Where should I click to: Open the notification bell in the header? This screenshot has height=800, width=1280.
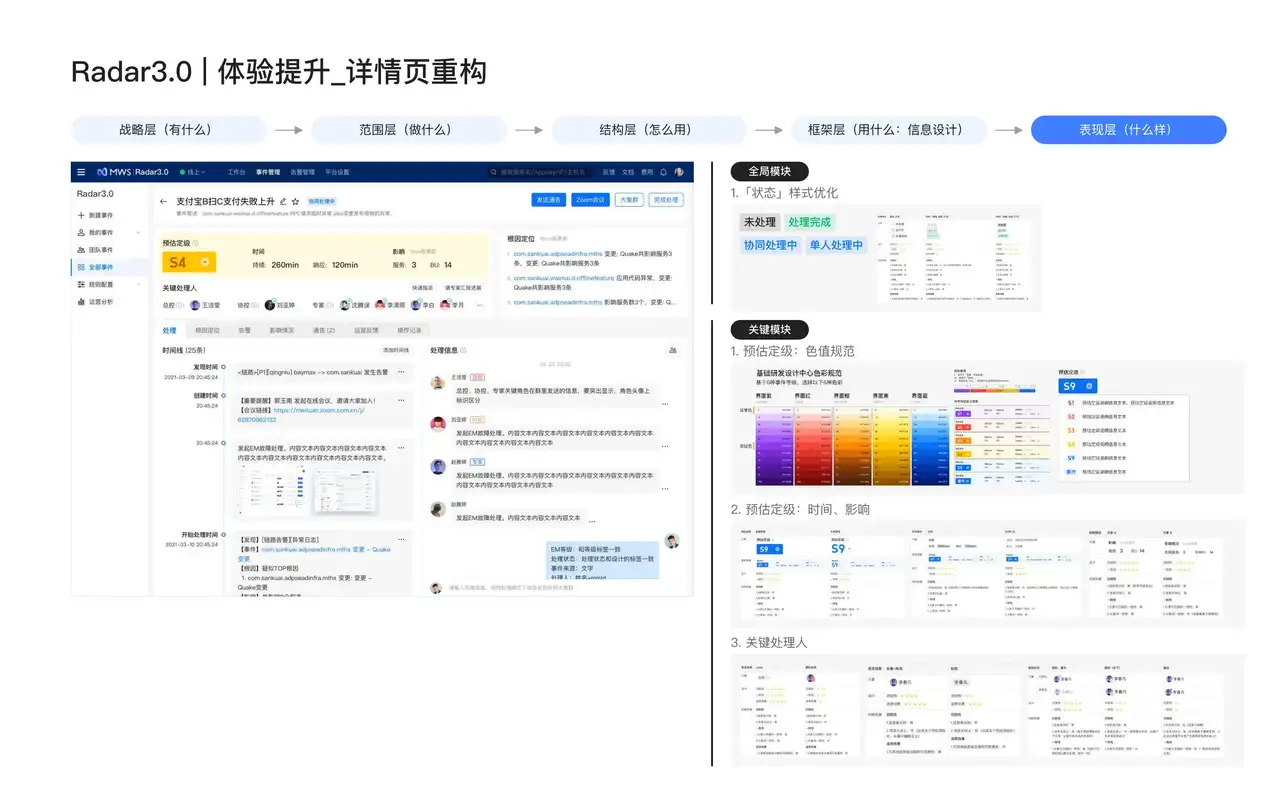[x=663, y=172]
